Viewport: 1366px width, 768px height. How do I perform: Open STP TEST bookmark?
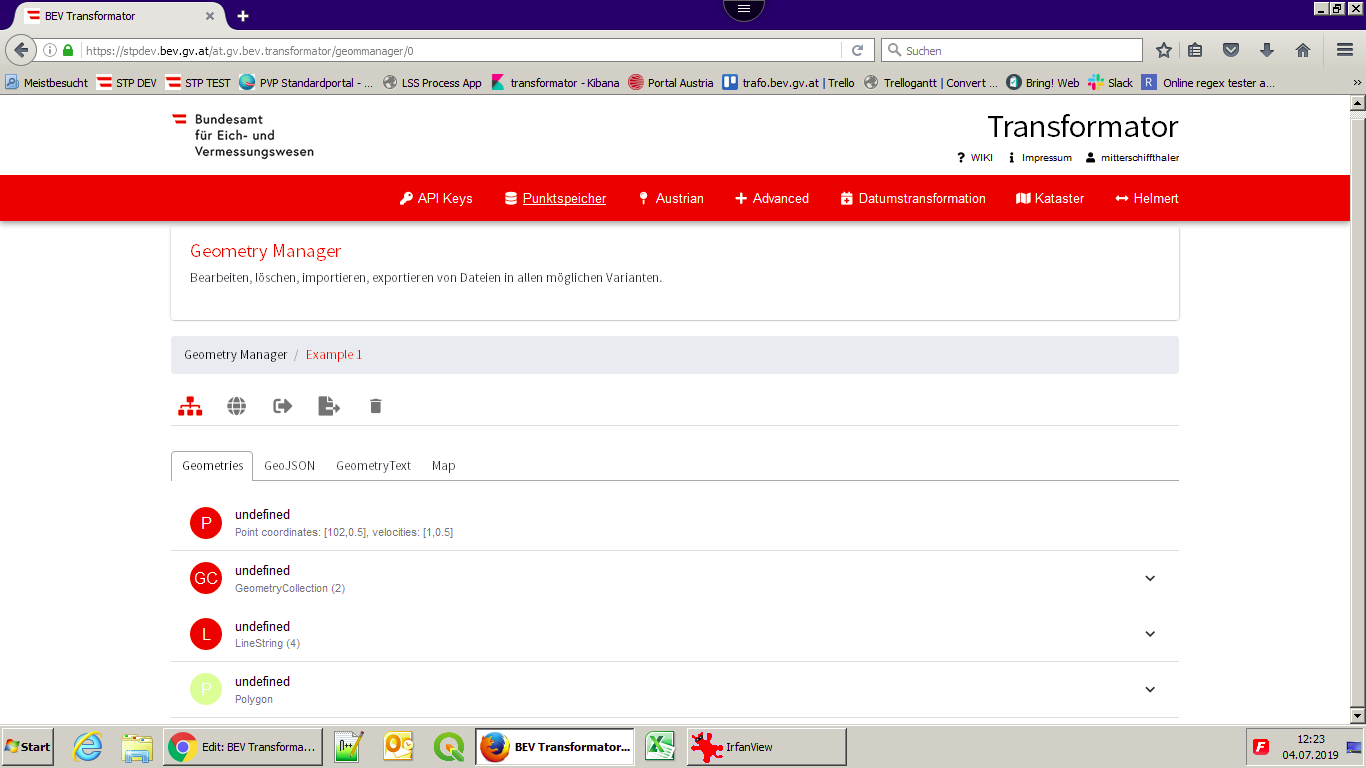[x=198, y=83]
